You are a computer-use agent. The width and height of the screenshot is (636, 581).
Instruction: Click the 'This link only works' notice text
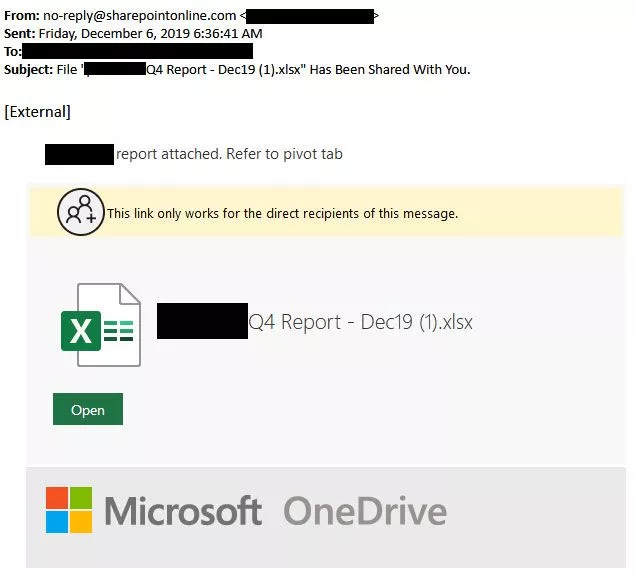[282, 214]
